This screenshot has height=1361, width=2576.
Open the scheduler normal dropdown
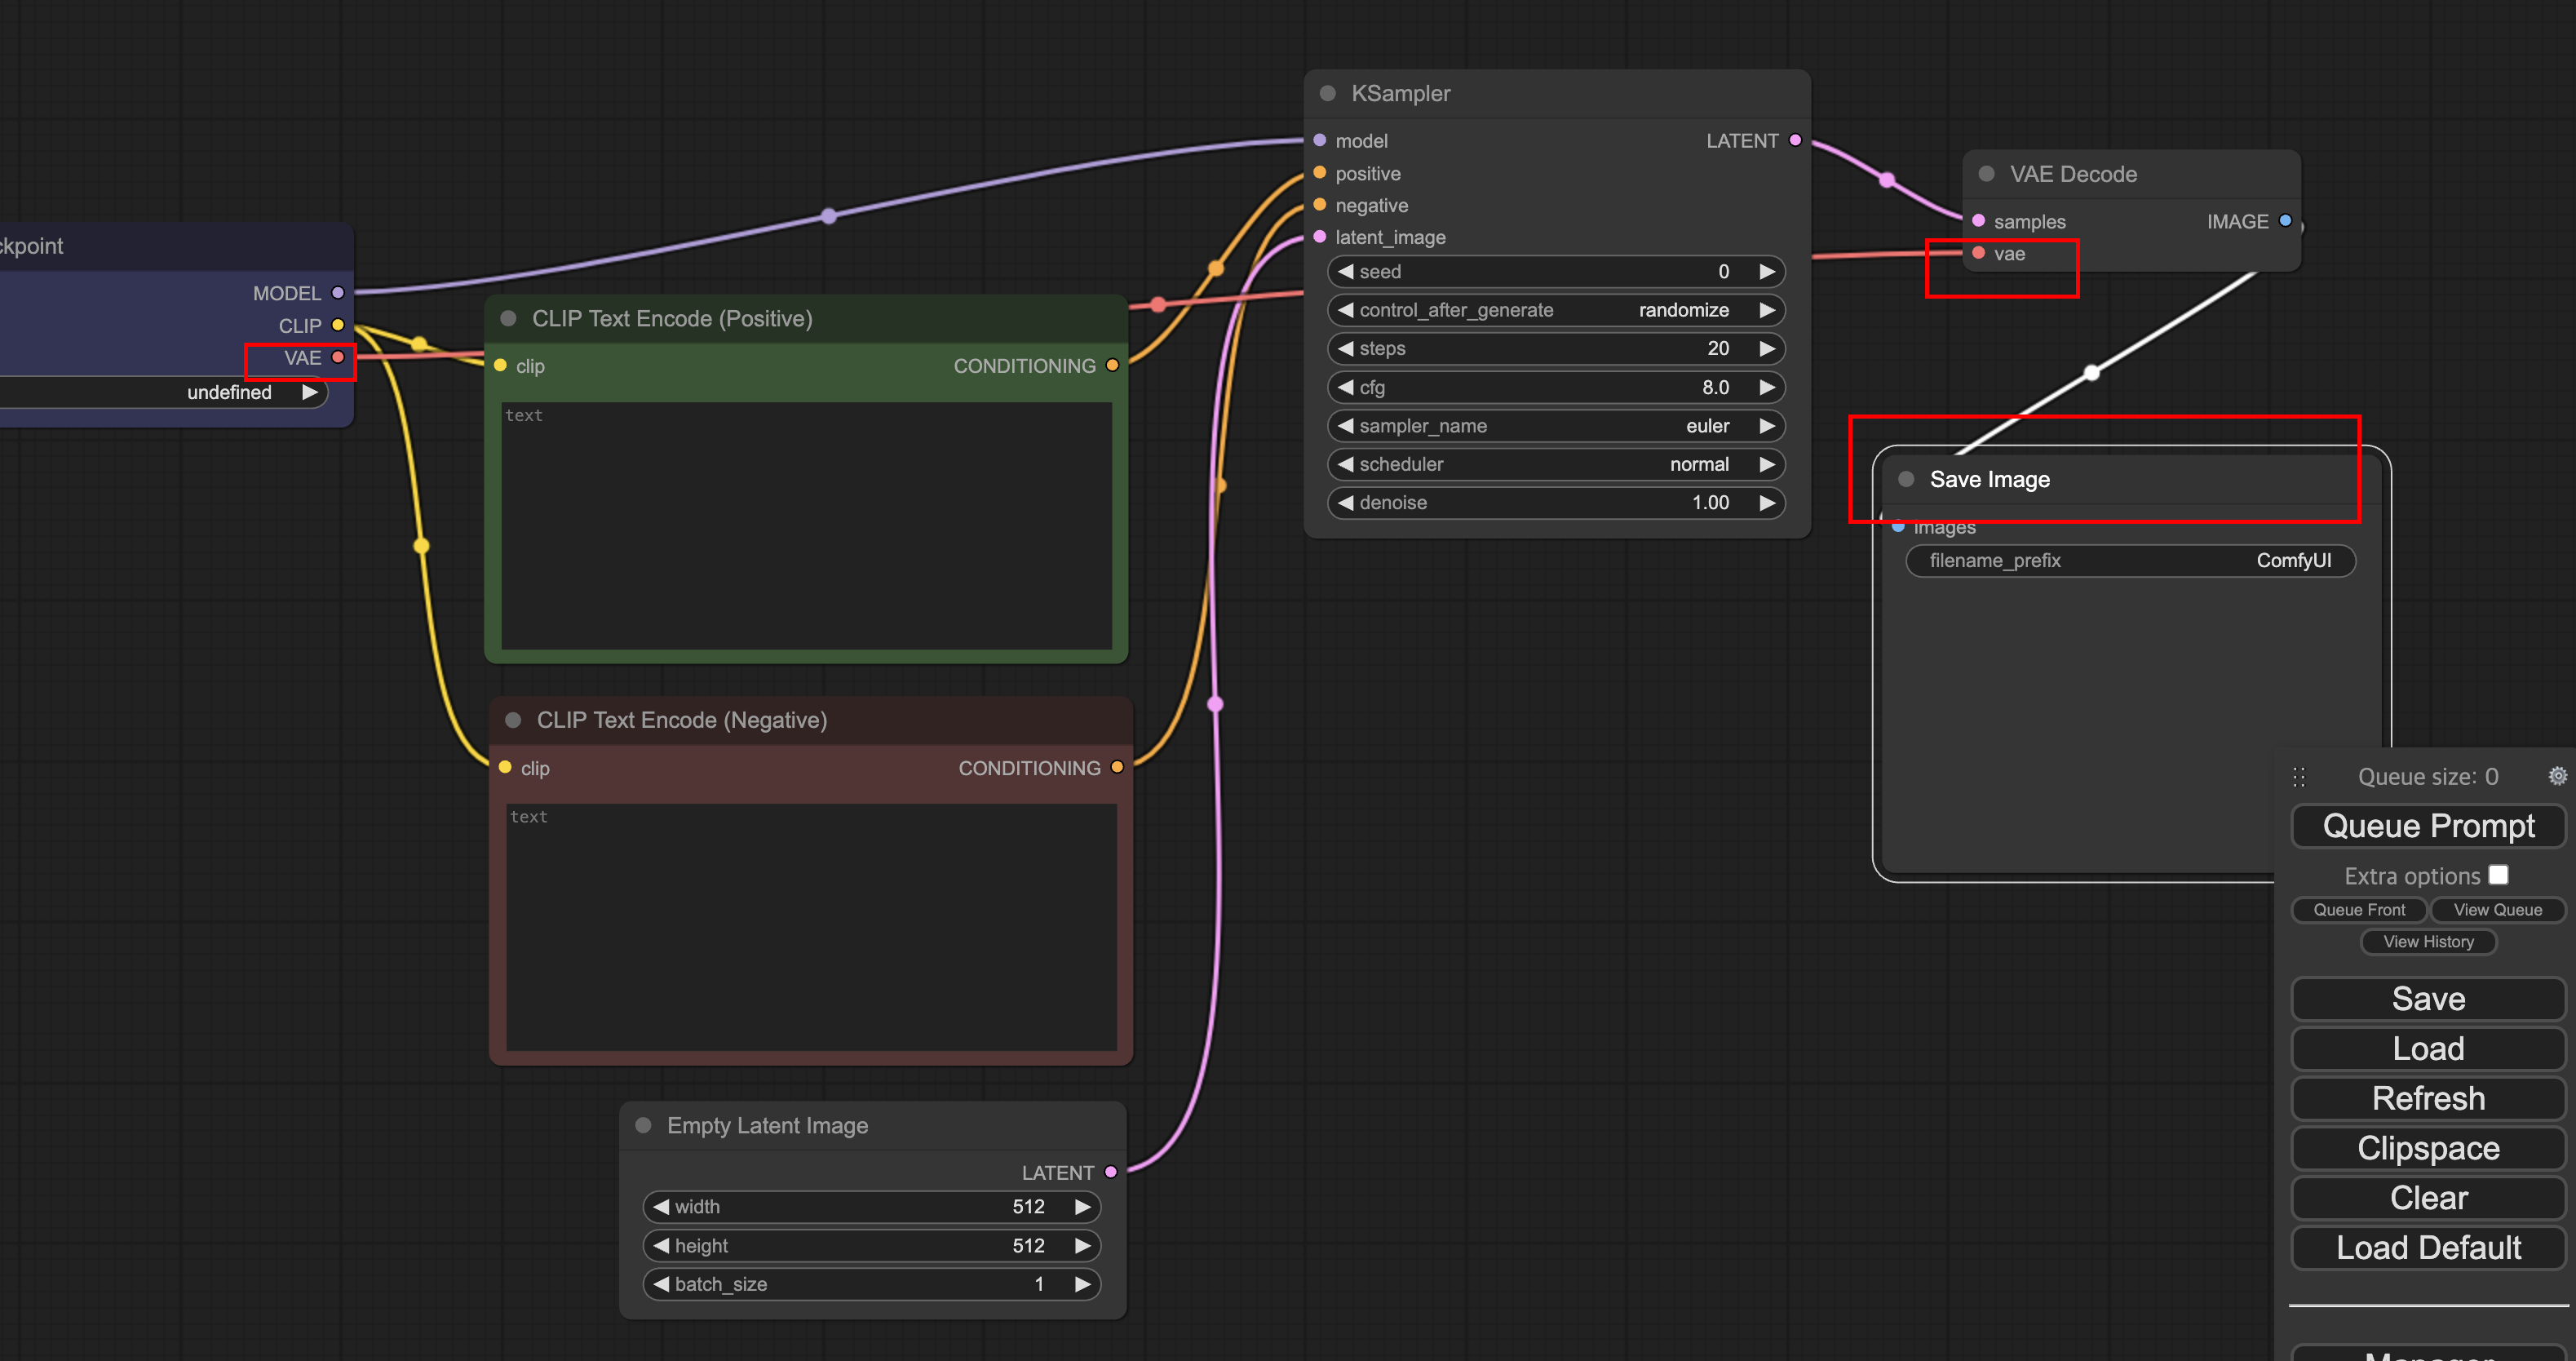point(1555,464)
